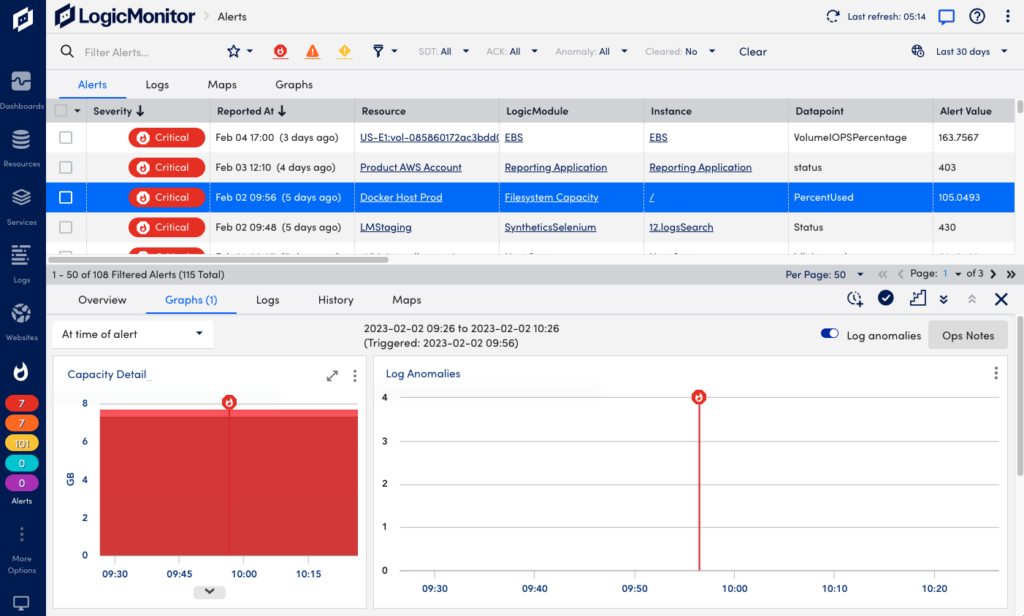Go to the next page of alerts
Image resolution: width=1024 pixels, height=616 pixels.
(x=993, y=274)
